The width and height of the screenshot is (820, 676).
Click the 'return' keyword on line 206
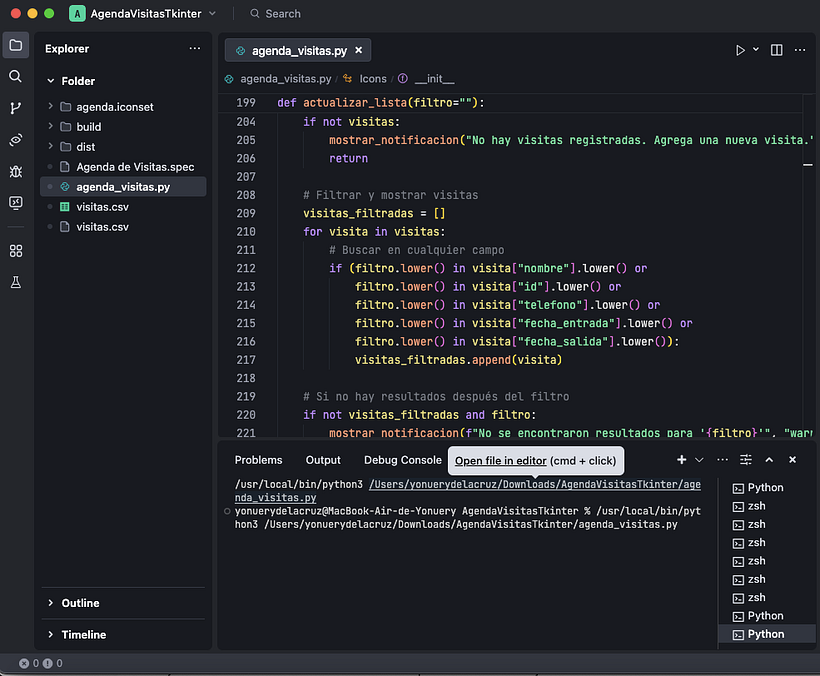(348, 158)
